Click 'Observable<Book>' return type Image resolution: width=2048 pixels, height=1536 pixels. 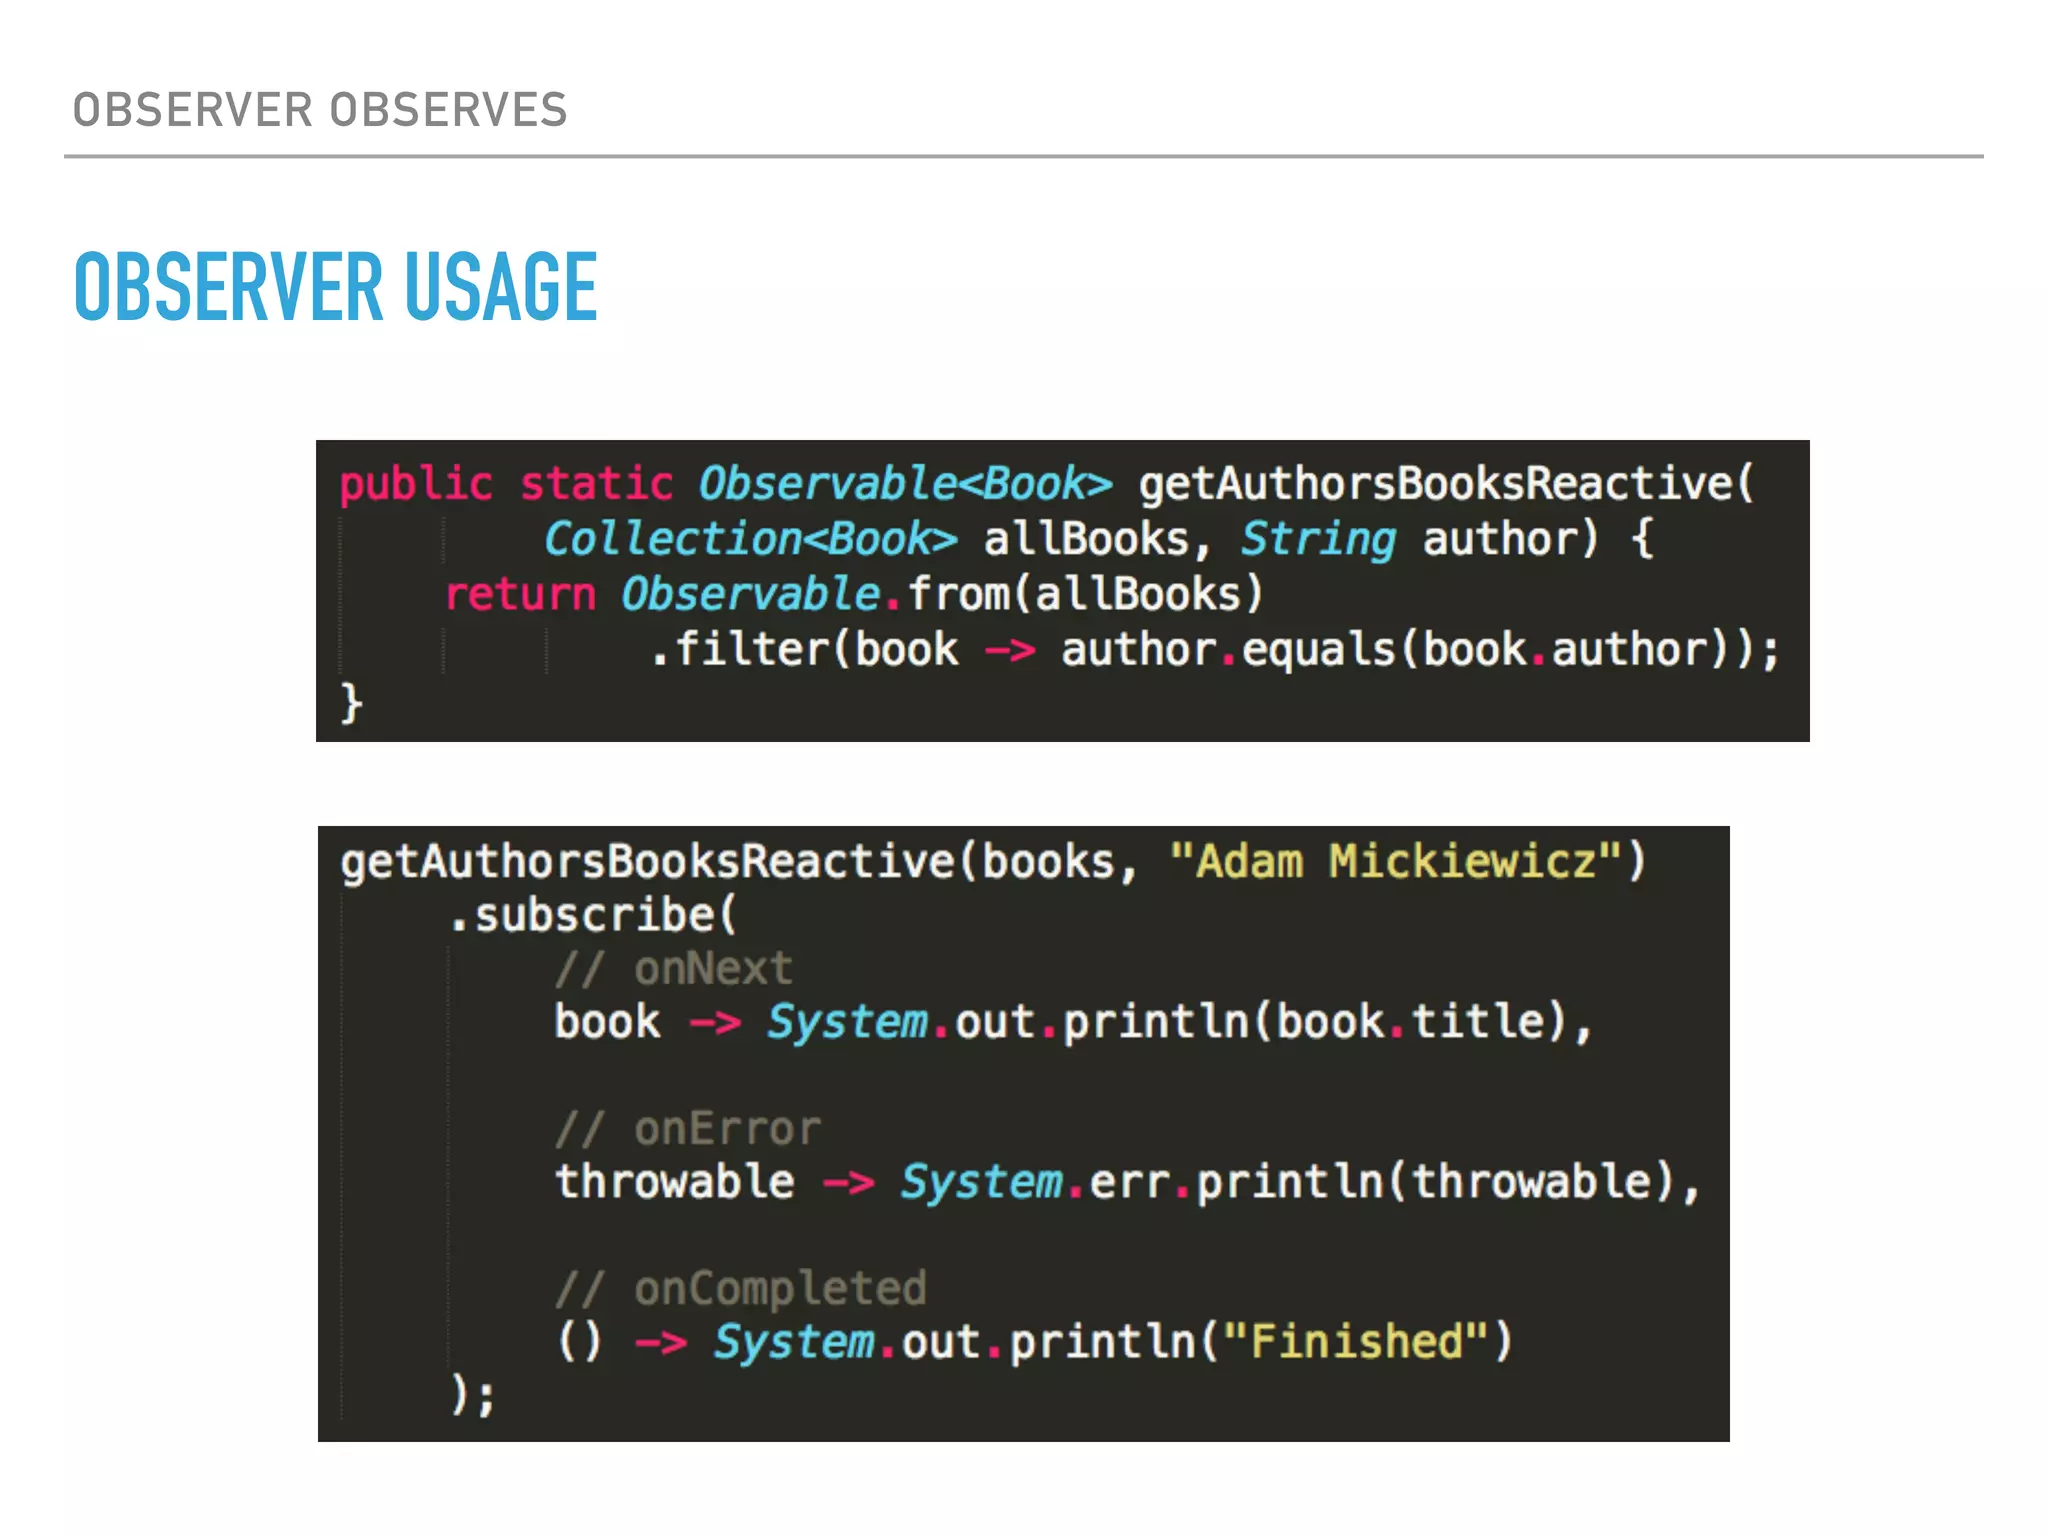click(x=905, y=485)
